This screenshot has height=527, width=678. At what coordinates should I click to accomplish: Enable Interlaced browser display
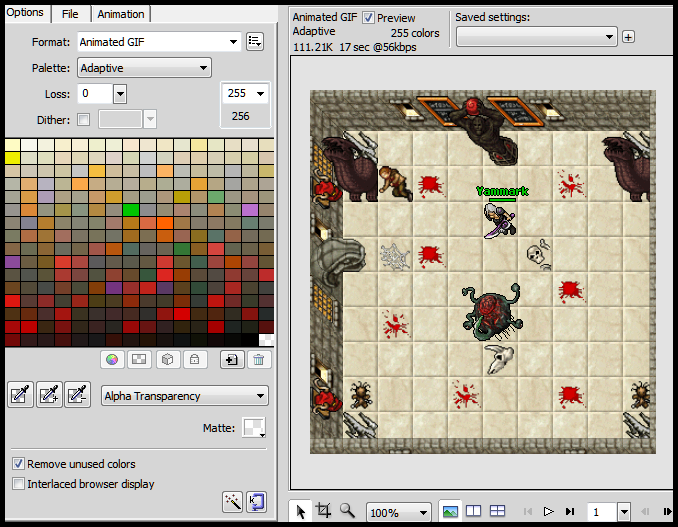[x=19, y=484]
